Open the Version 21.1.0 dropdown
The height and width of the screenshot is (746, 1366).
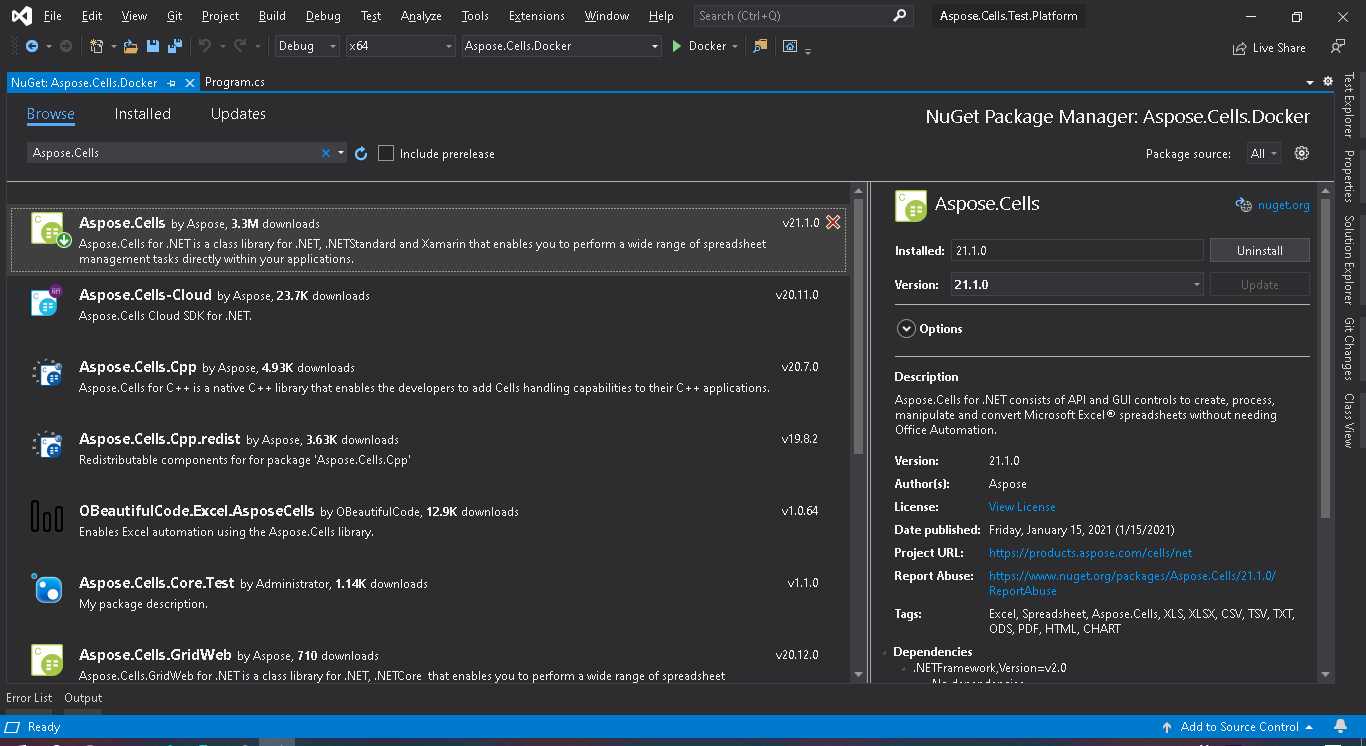(x=1076, y=285)
